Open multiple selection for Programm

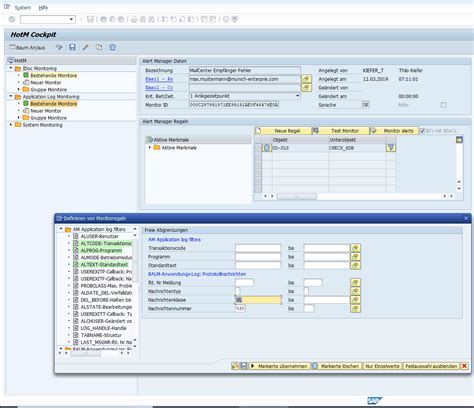(x=355, y=257)
